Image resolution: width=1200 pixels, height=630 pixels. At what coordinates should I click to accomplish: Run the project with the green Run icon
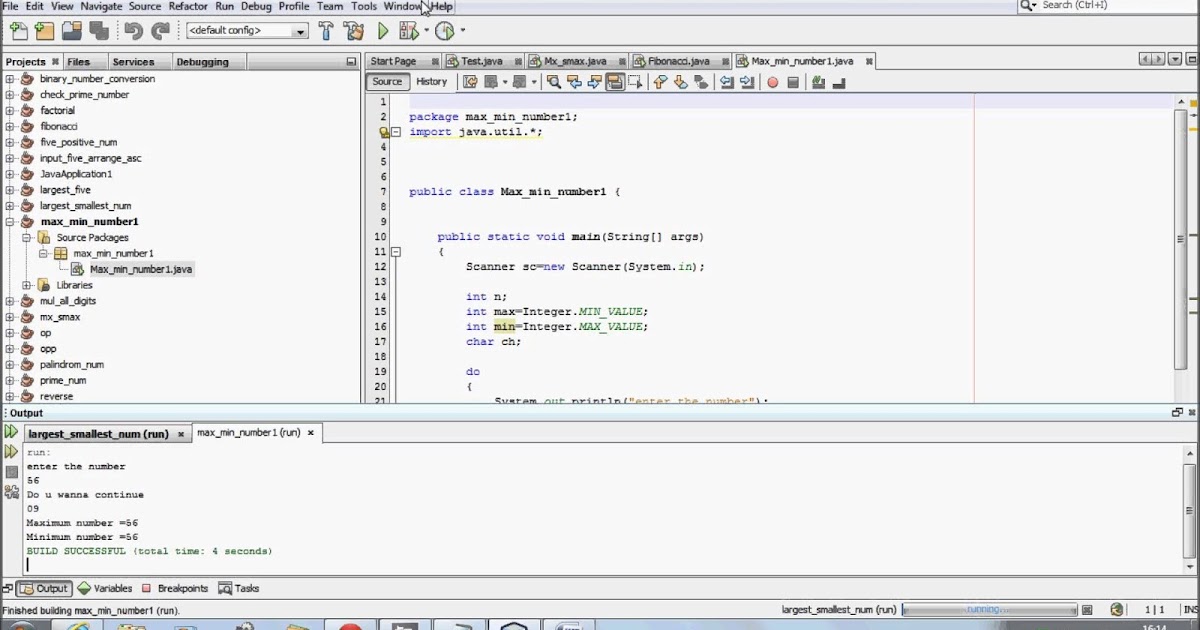tap(382, 31)
